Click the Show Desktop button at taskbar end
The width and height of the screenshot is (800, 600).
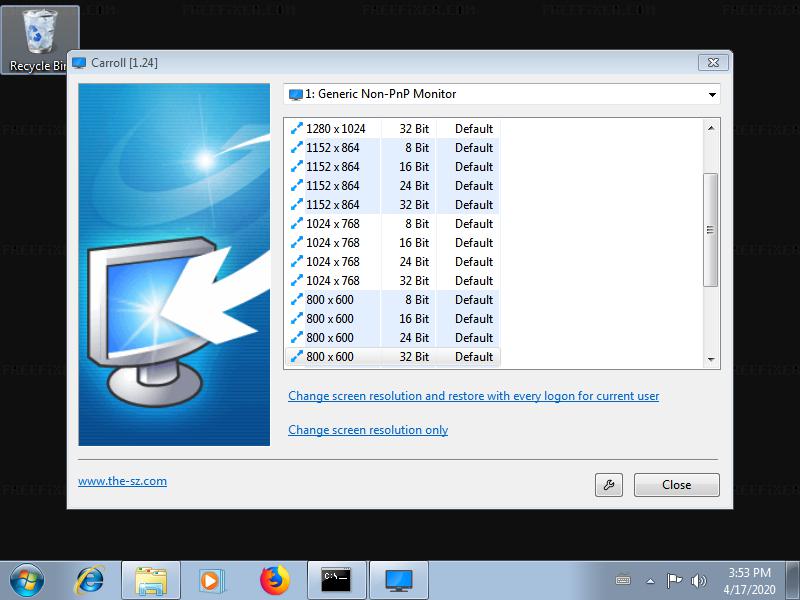(x=793, y=581)
